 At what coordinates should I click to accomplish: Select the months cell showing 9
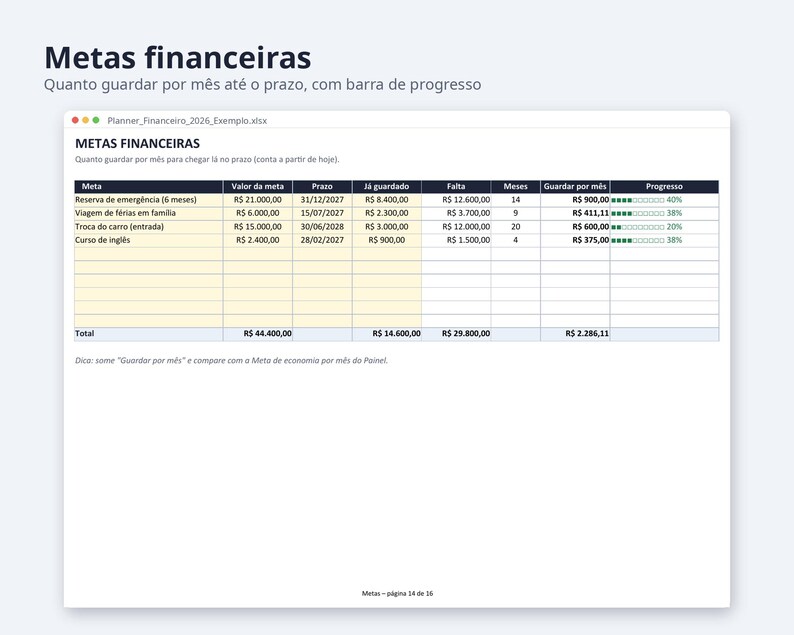point(515,213)
